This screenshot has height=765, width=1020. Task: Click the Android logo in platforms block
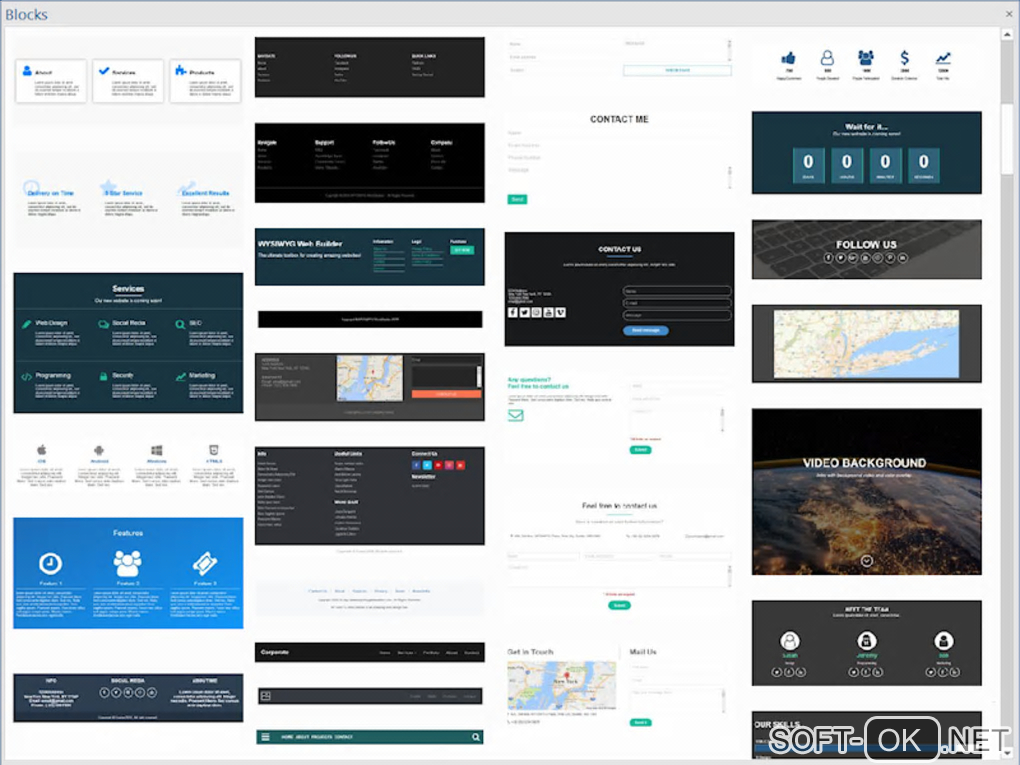[99, 450]
